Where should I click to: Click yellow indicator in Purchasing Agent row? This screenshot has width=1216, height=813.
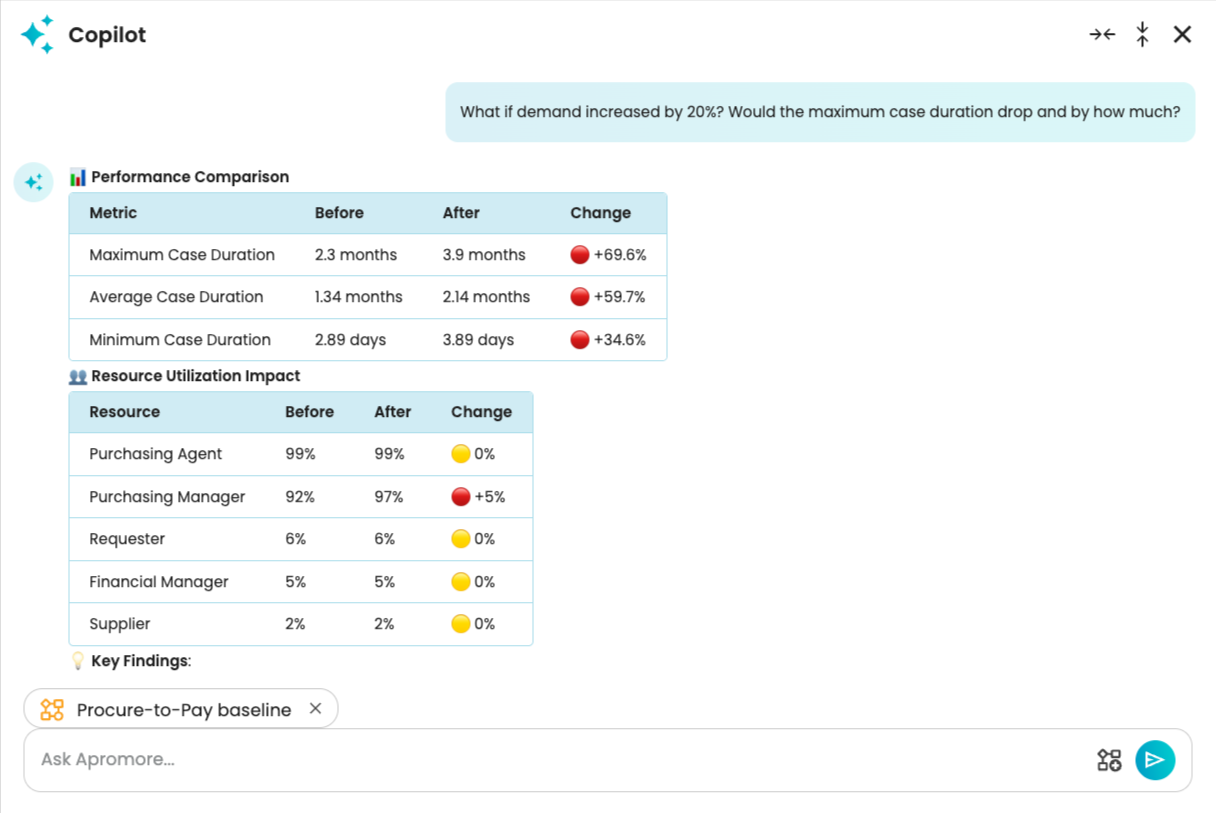[460, 454]
